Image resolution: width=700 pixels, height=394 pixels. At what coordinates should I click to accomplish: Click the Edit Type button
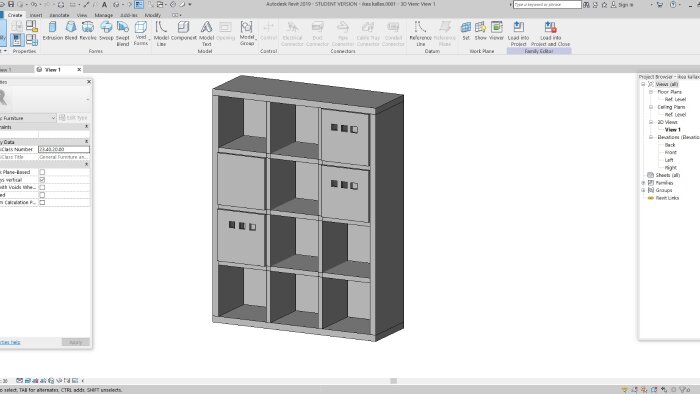[x=73, y=118]
